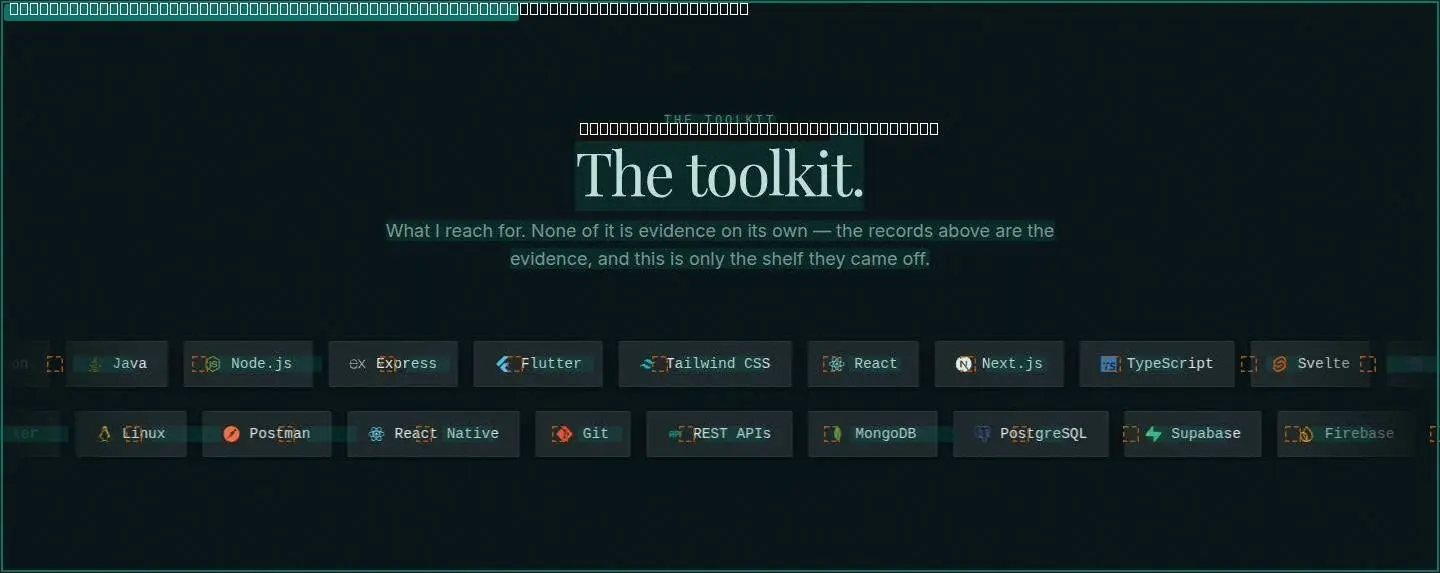
Task: Click the Next.js circular N icon
Action: [x=964, y=364]
